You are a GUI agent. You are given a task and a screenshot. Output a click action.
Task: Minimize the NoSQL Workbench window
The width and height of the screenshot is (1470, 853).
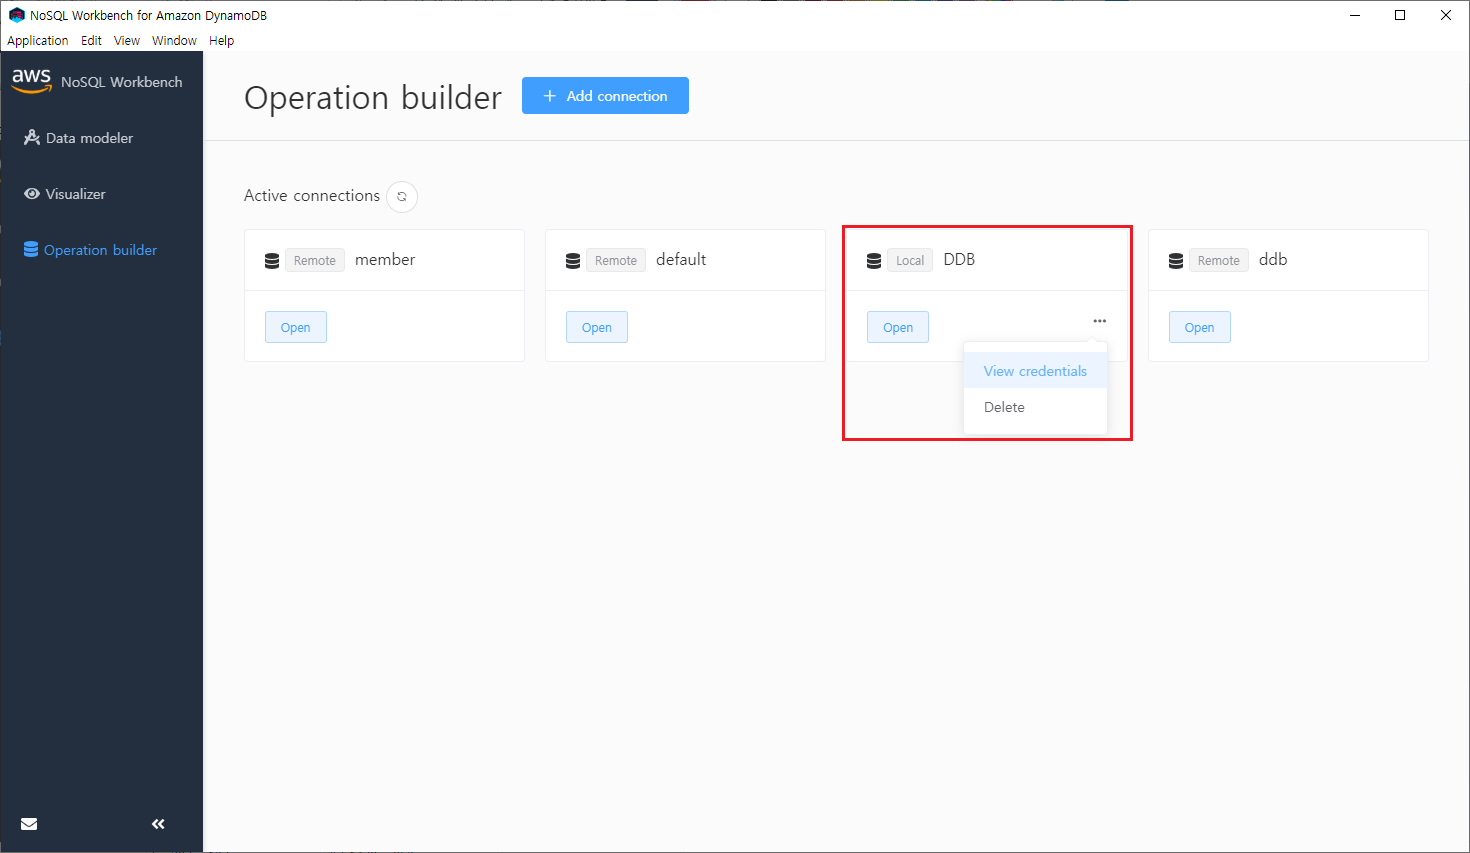(x=1355, y=15)
